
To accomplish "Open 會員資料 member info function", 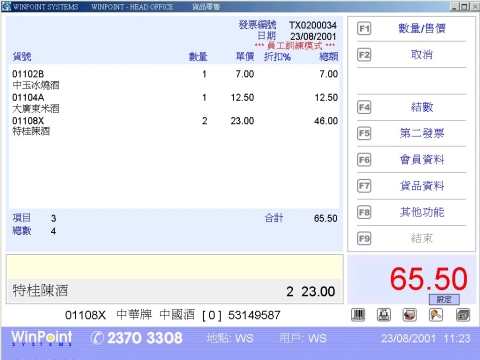I will pos(422,160).
